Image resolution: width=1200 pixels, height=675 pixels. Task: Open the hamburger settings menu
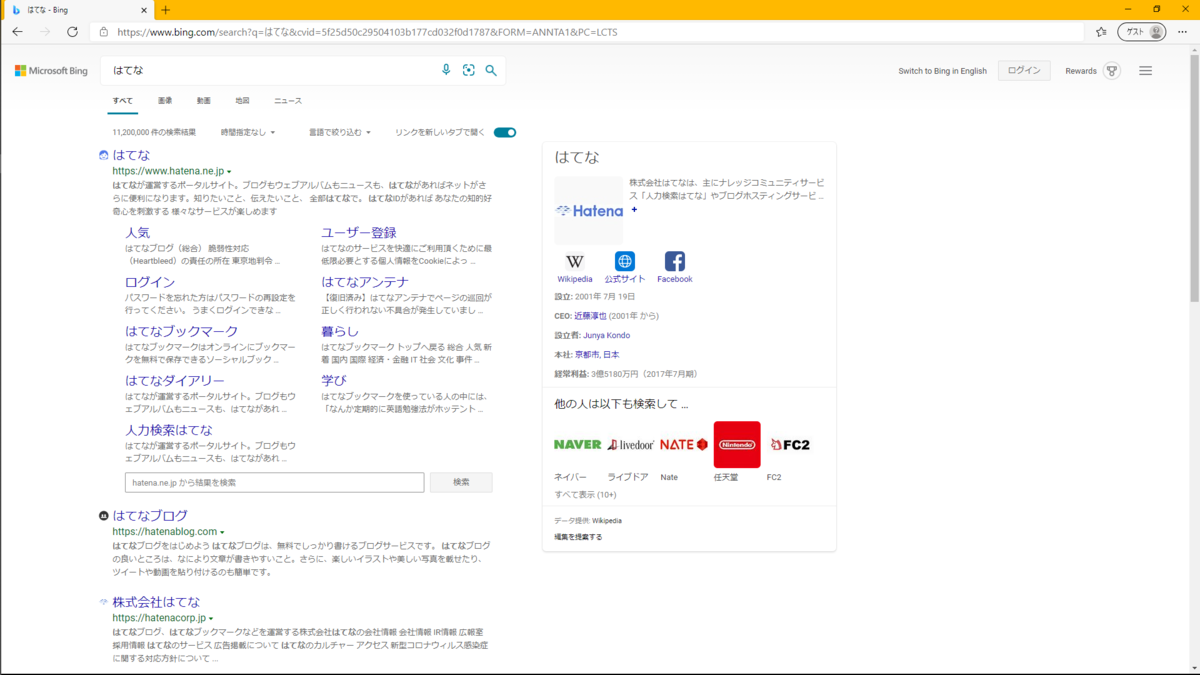(x=1146, y=71)
